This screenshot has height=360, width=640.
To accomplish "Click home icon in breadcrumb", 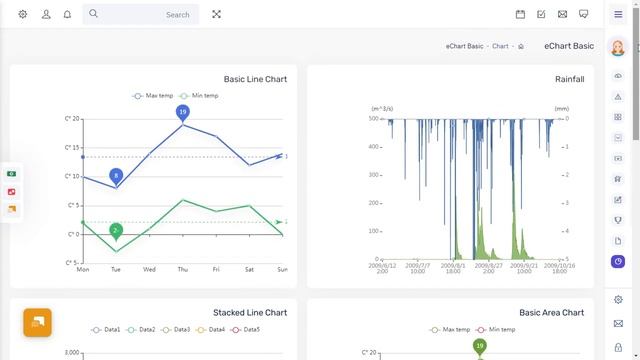I will point(521,47).
